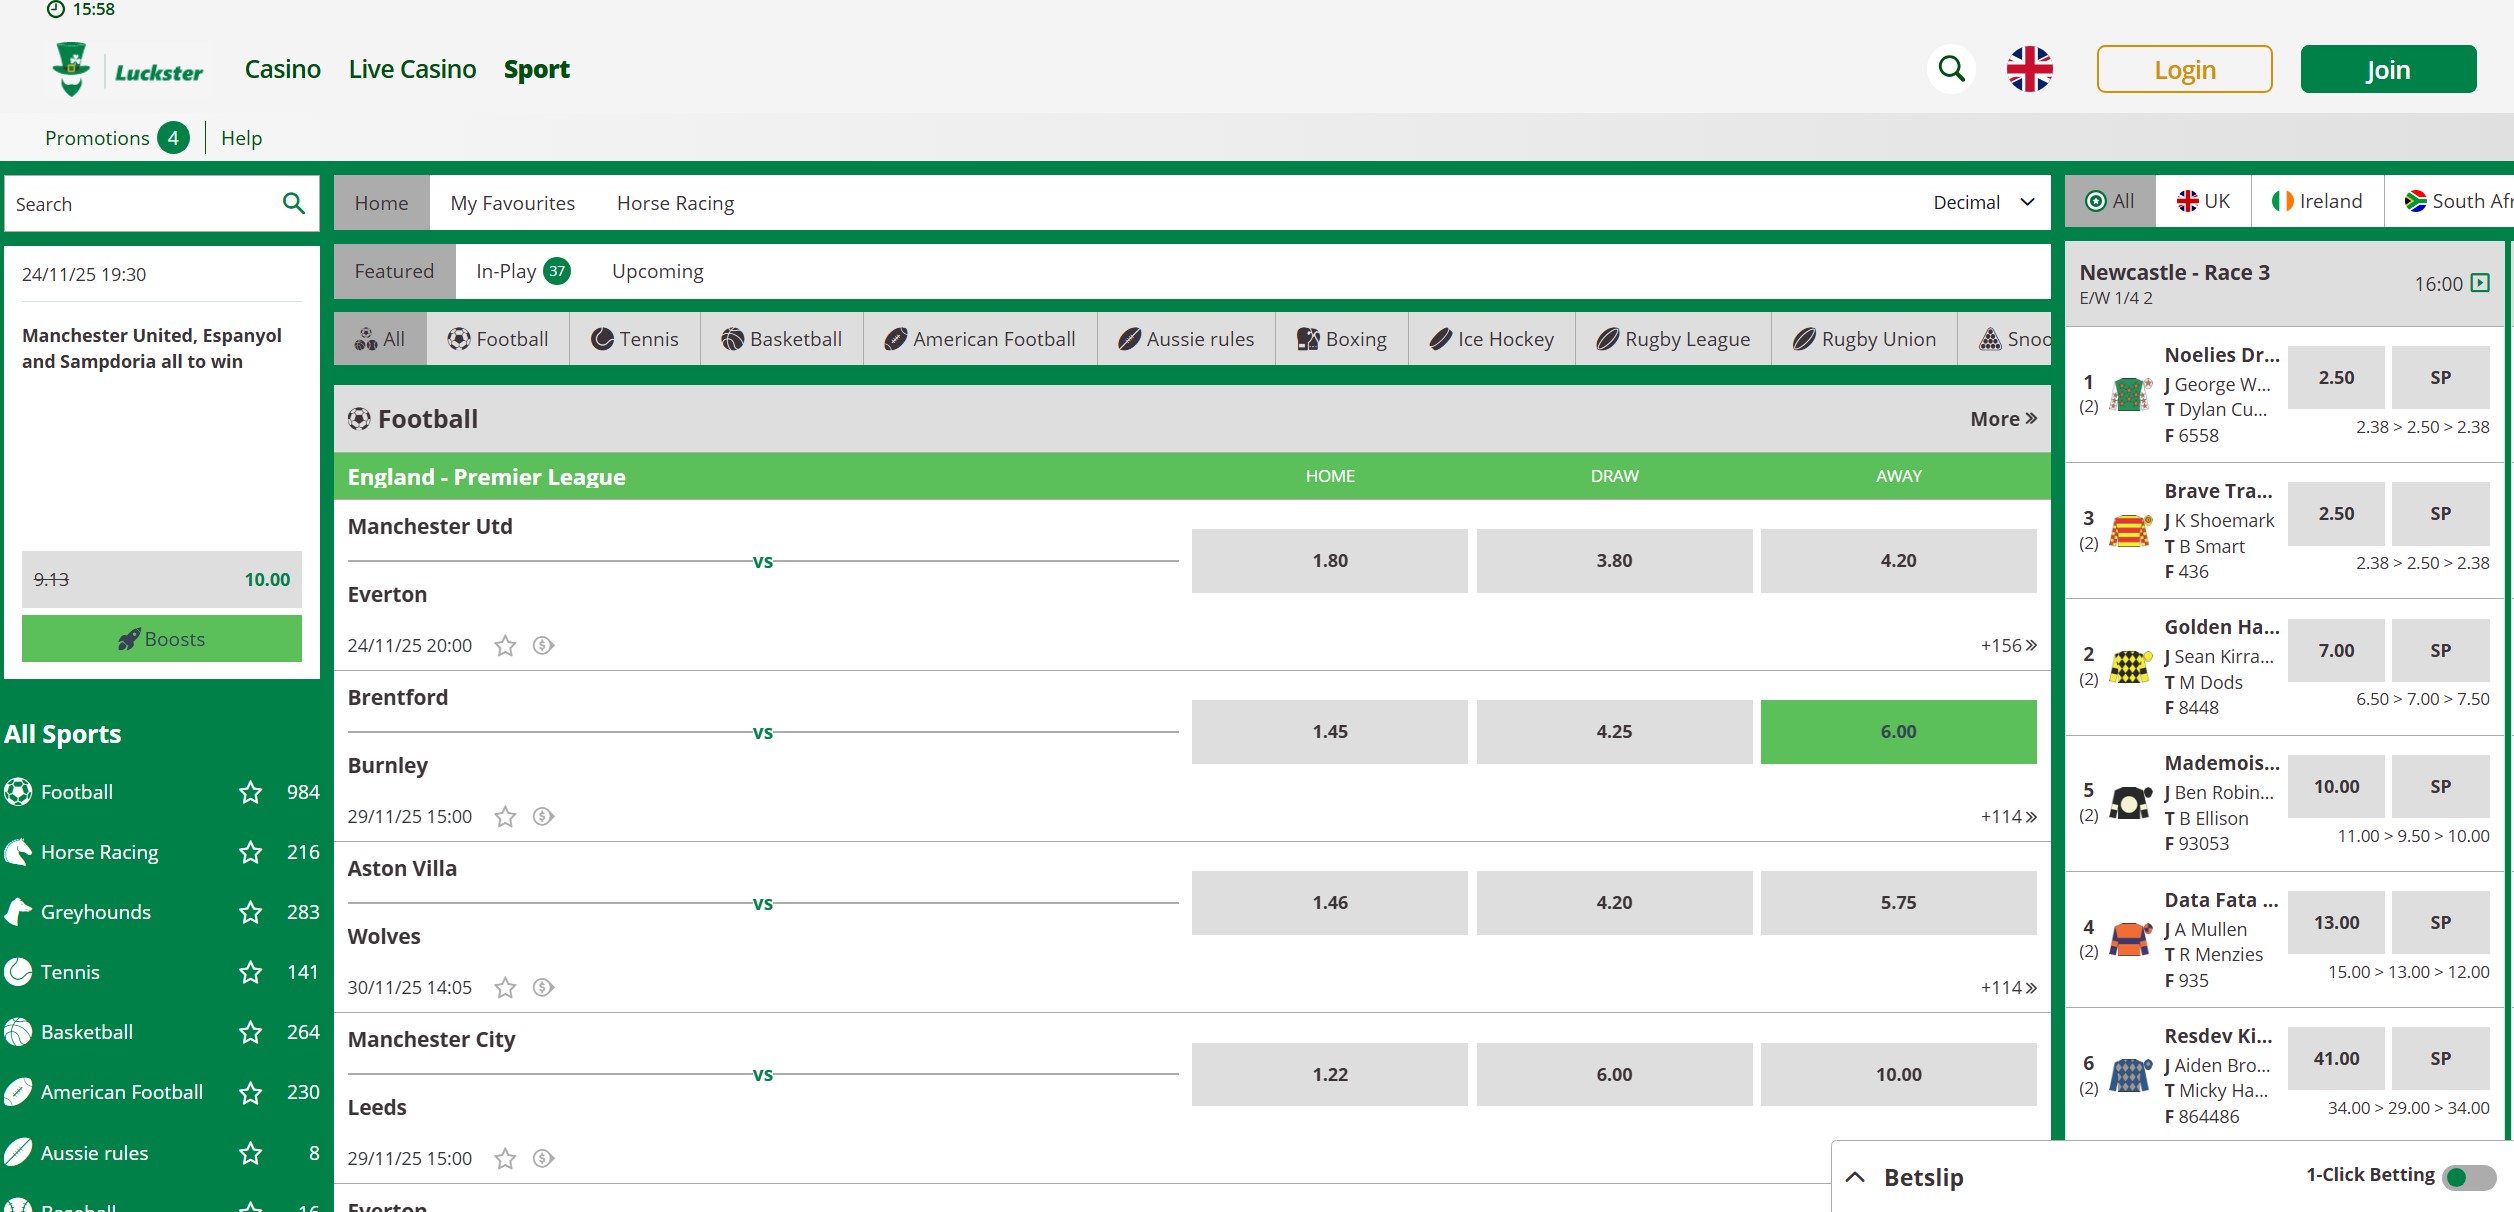Collapse the Betslip panel chevron
This screenshot has height=1212, width=2514.
[x=1856, y=1176]
